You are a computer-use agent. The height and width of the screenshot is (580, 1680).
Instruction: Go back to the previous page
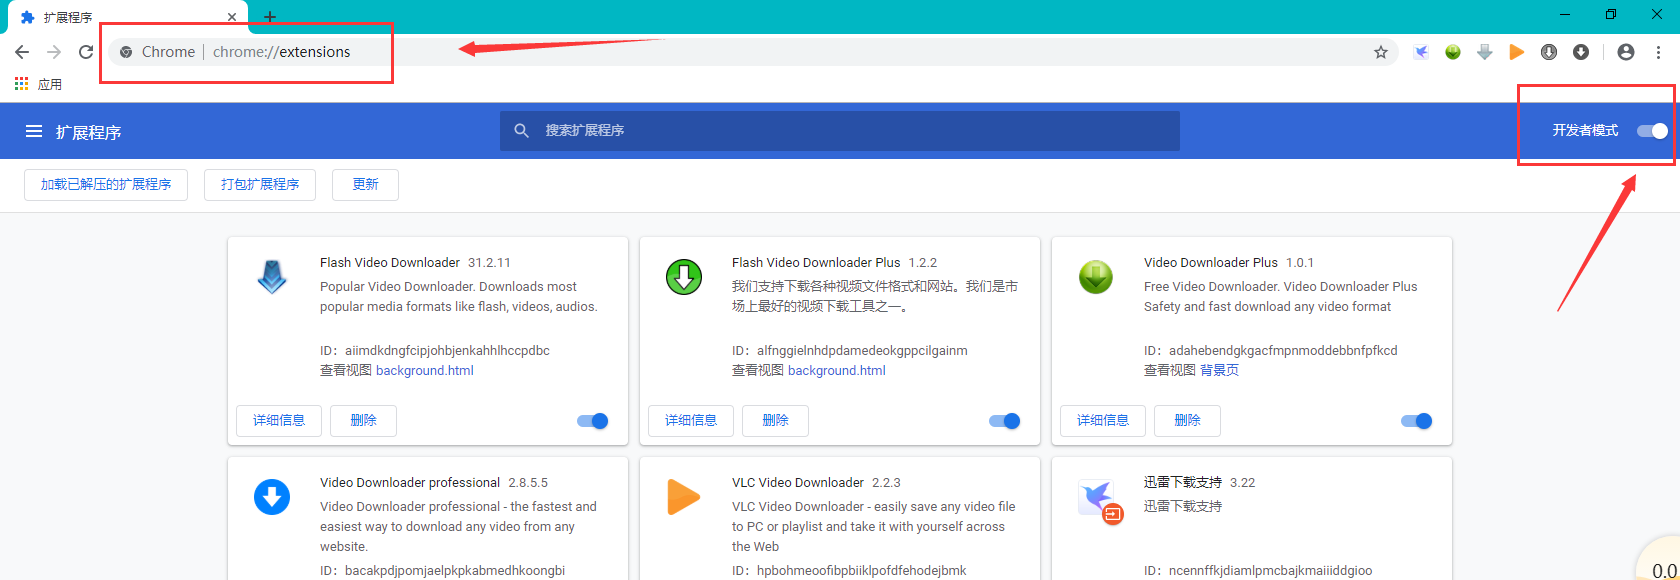point(22,52)
